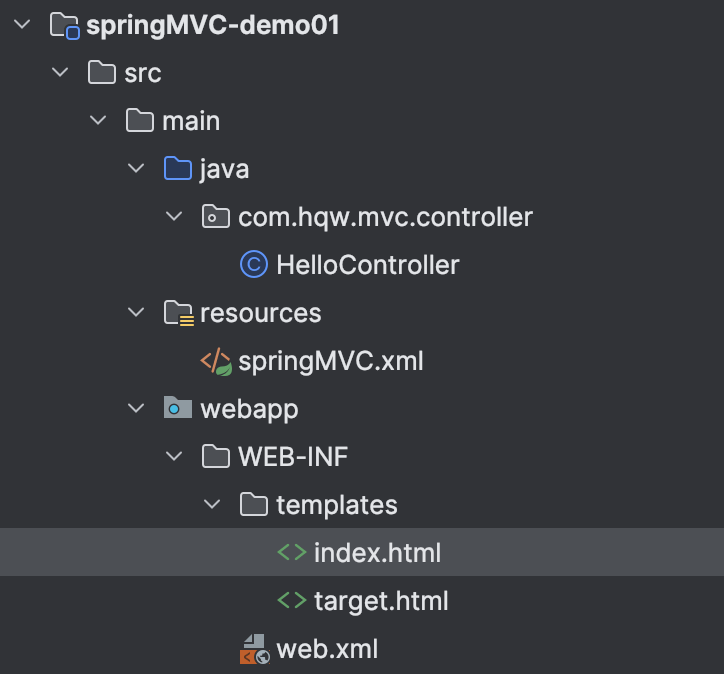Click the index.html file icon
This screenshot has width=724, height=674.
[x=291, y=553]
